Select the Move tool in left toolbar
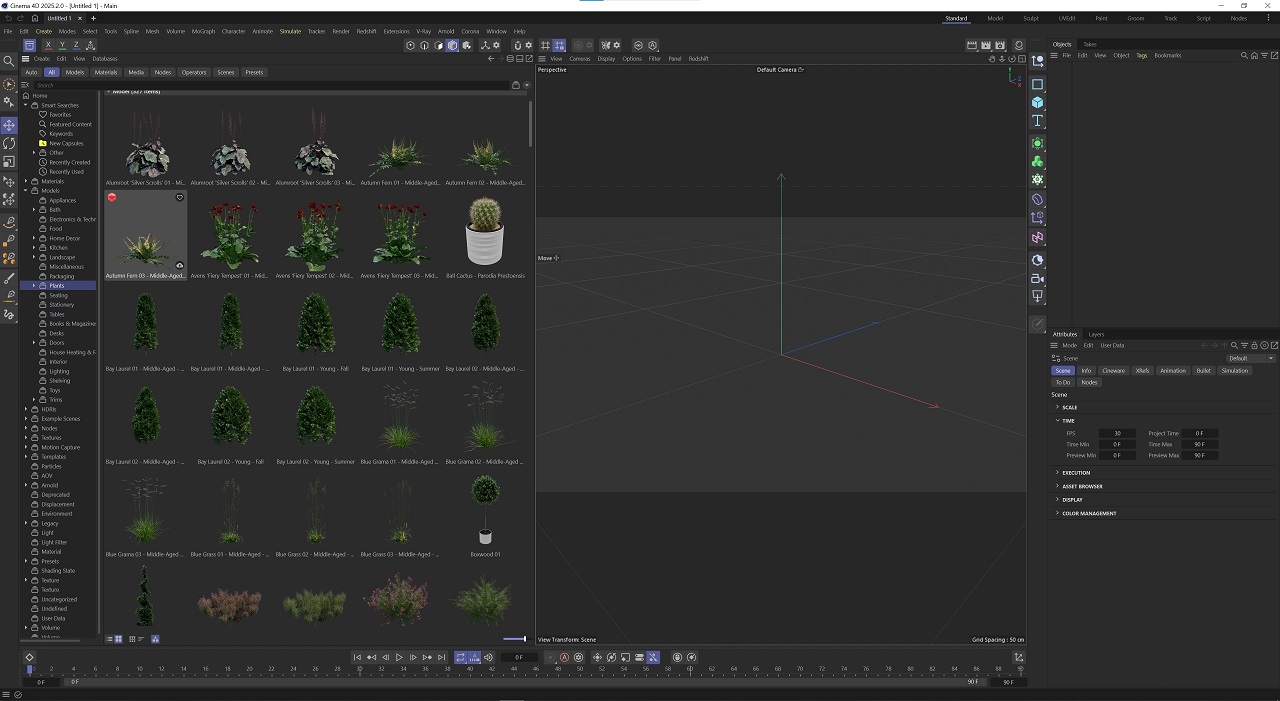1280x701 pixels. coord(9,125)
